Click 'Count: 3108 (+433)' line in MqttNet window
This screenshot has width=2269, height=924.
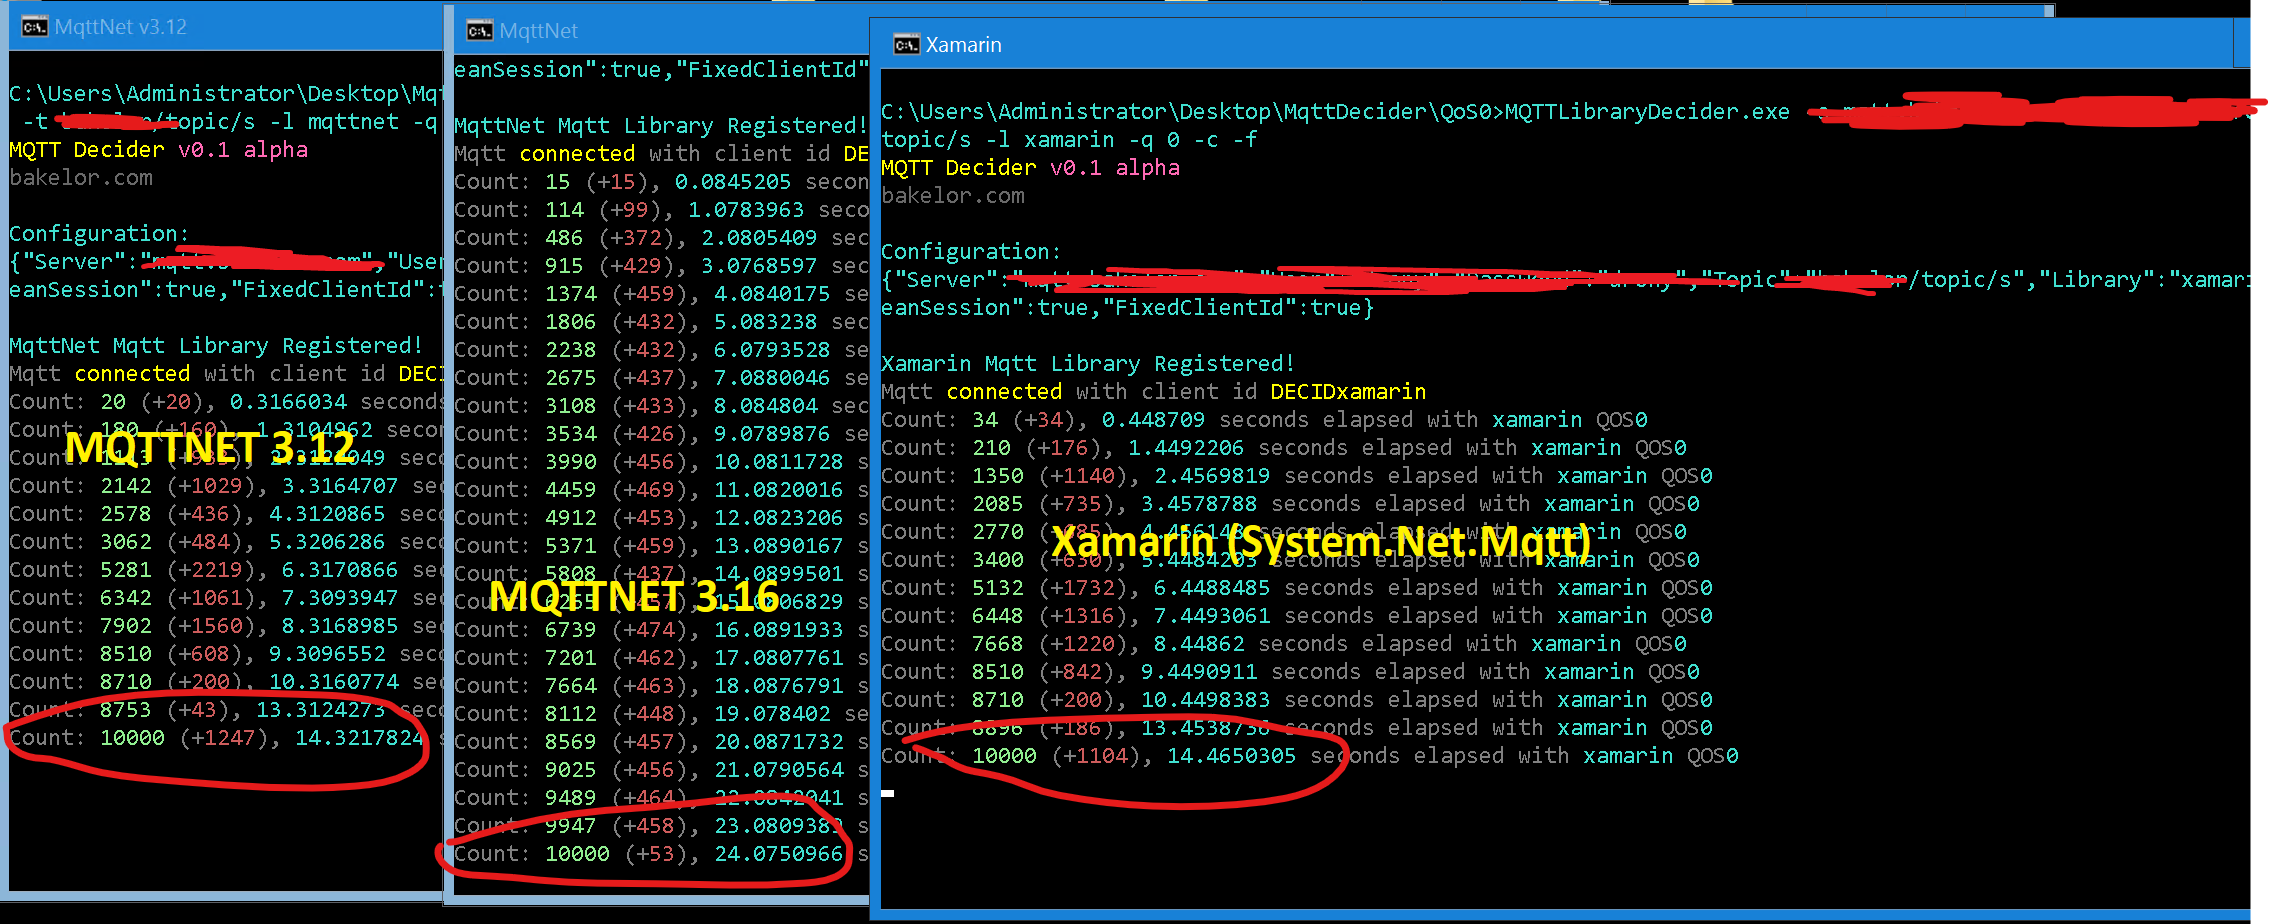pos(661,406)
